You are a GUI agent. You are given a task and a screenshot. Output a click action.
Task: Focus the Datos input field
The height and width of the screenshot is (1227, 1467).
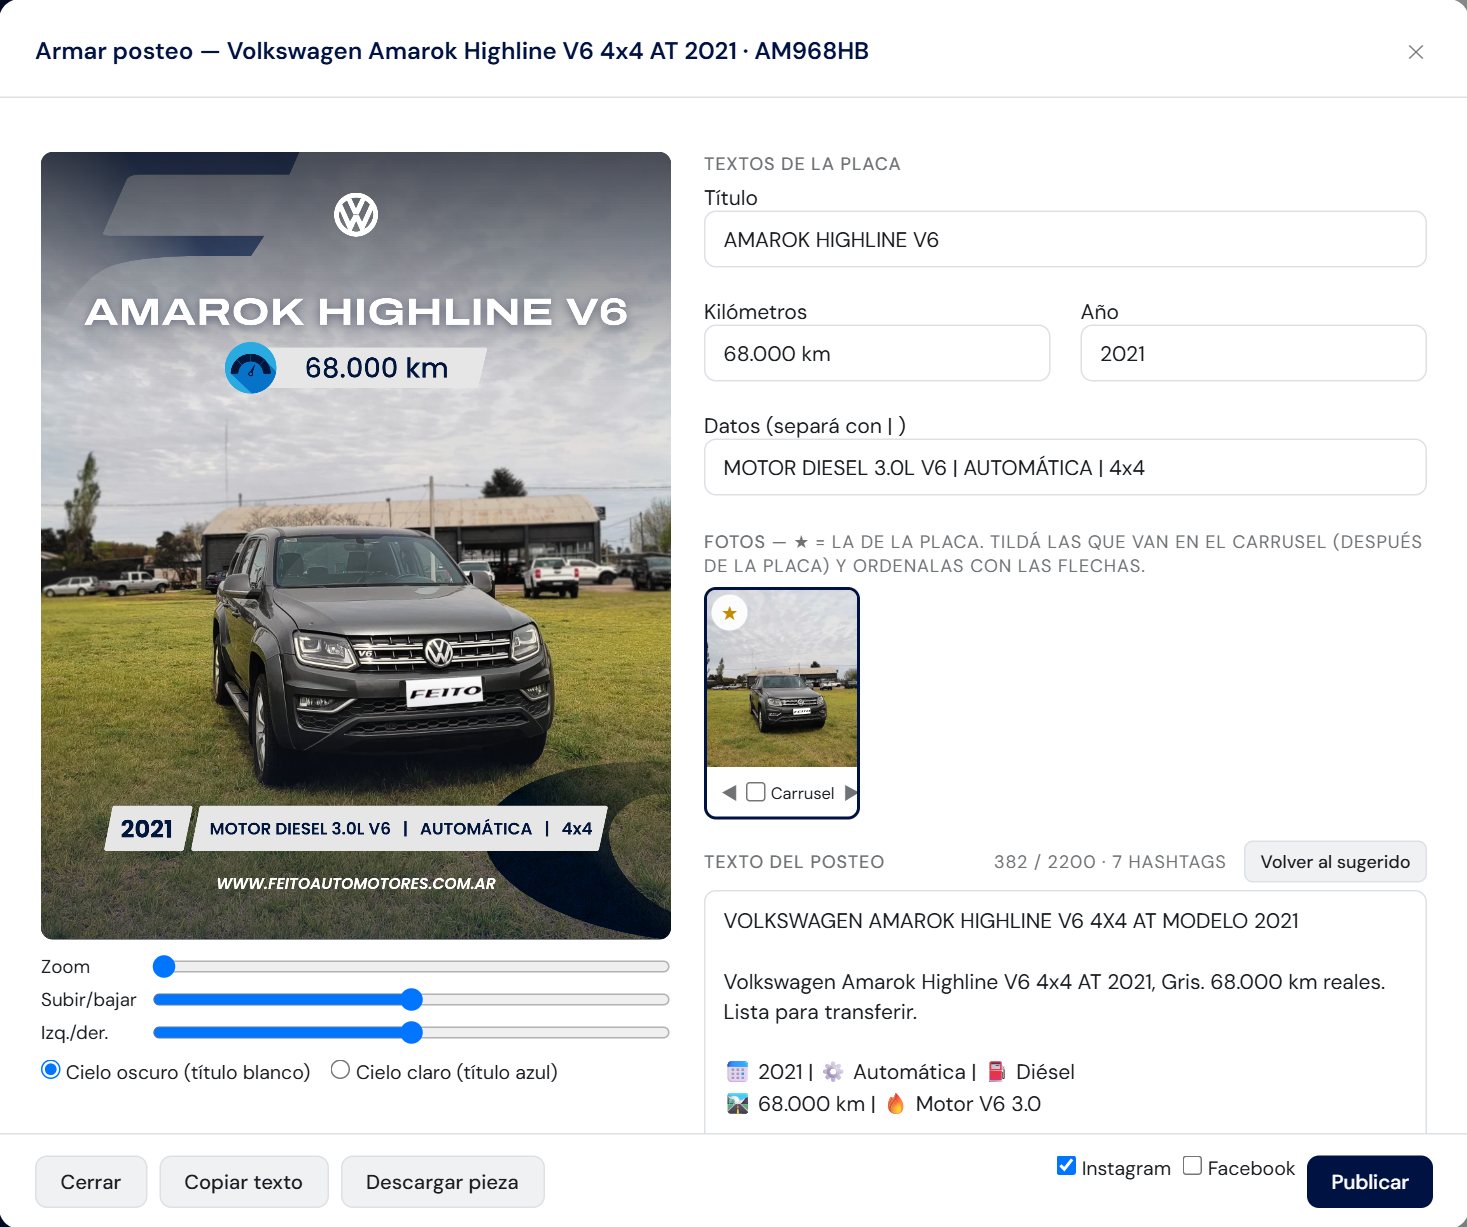tap(1065, 467)
